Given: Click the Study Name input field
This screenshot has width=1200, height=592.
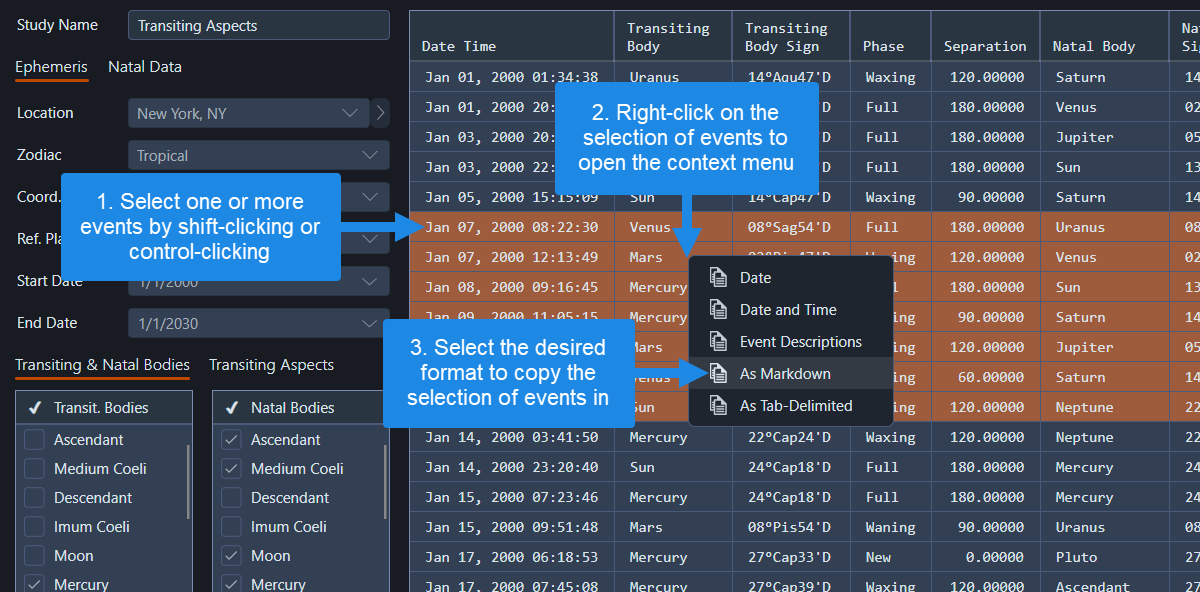Looking at the screenshot, I should 258,24.
